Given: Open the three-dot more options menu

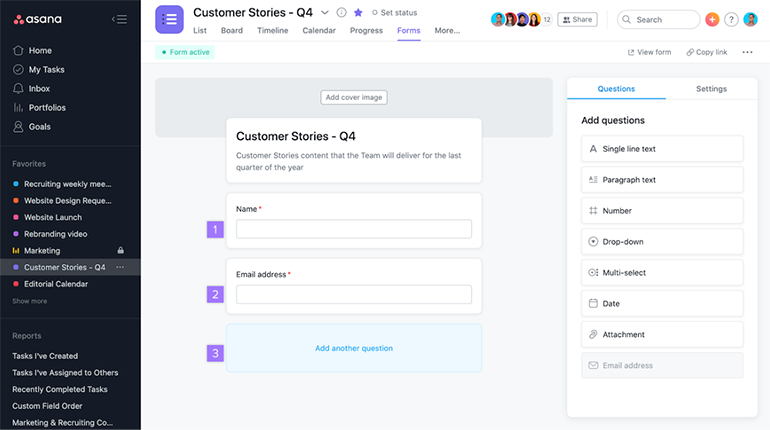Looking at the screenshot, I should coord(747,52).
